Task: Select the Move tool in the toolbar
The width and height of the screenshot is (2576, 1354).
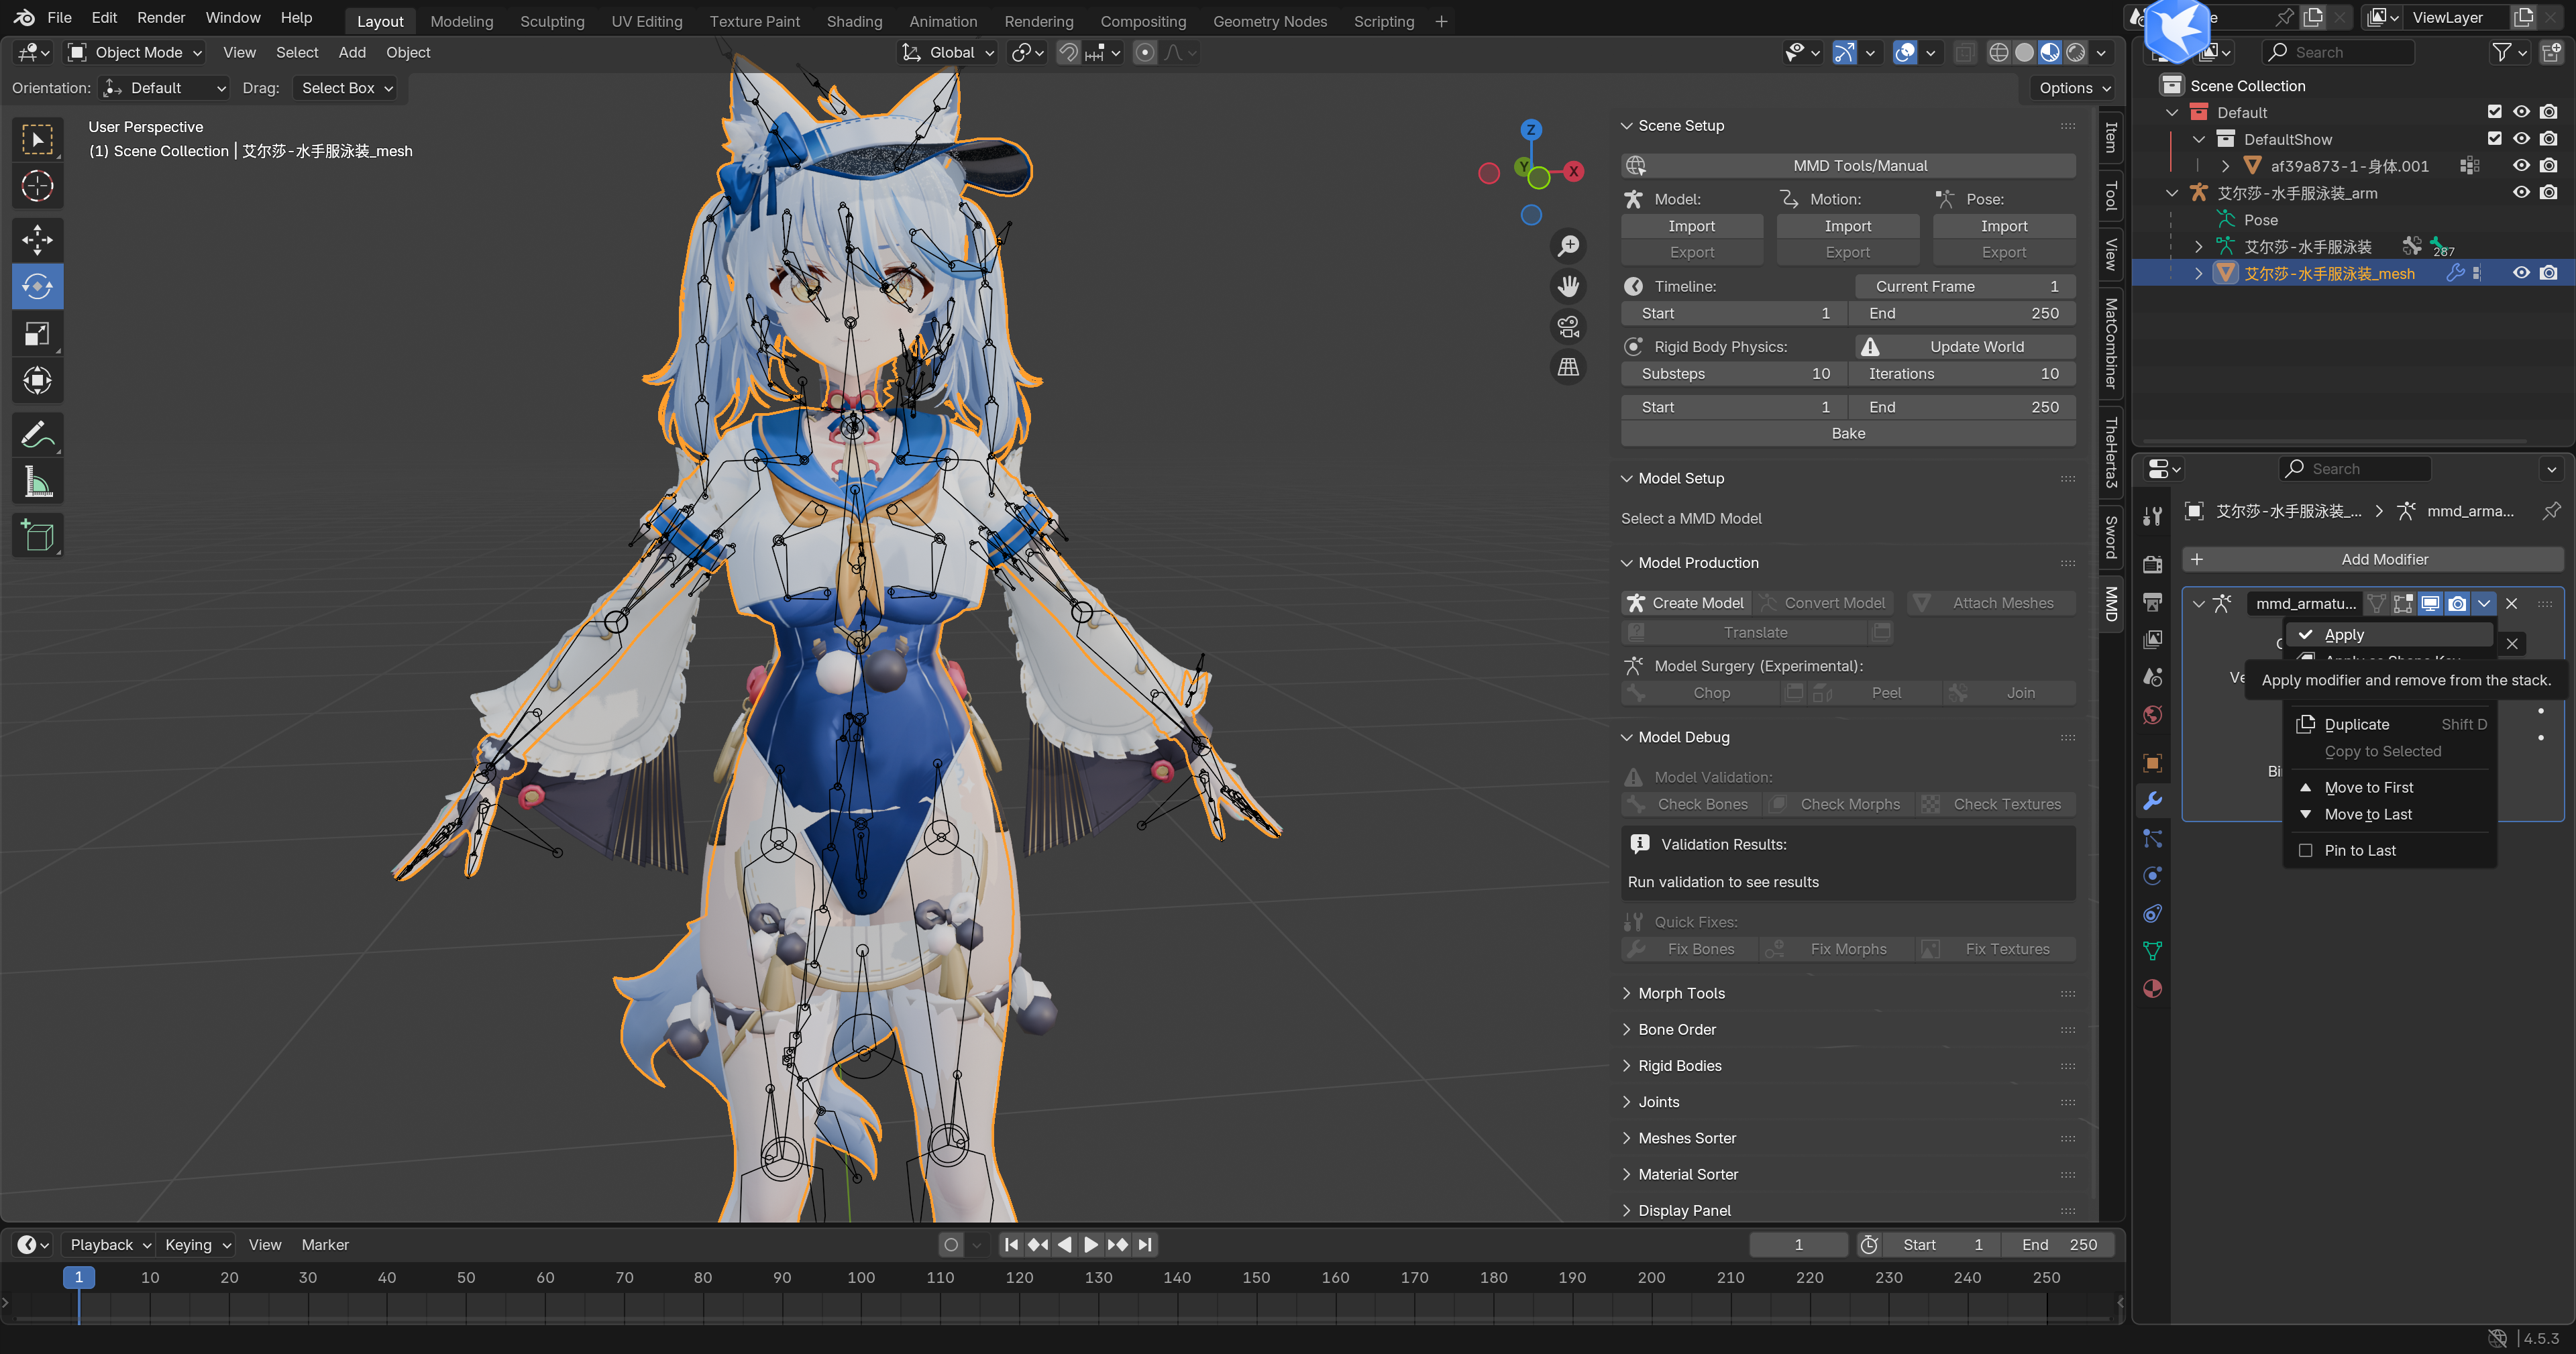Action: (37, 239)
